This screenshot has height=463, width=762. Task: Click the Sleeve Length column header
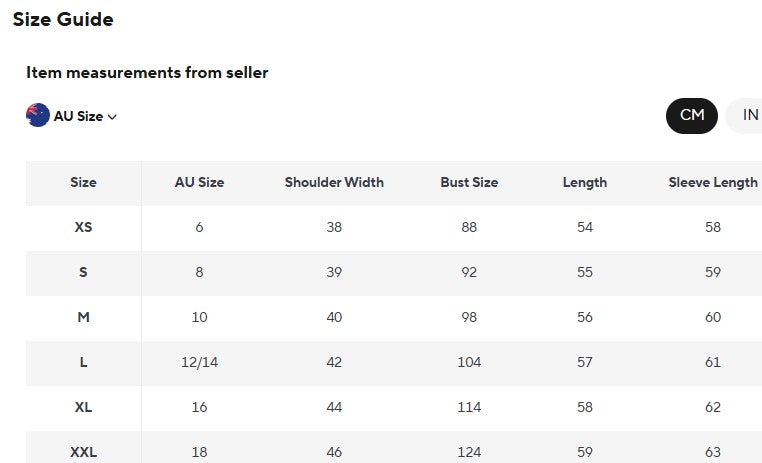pyautogui.click(x=712, y=183)
